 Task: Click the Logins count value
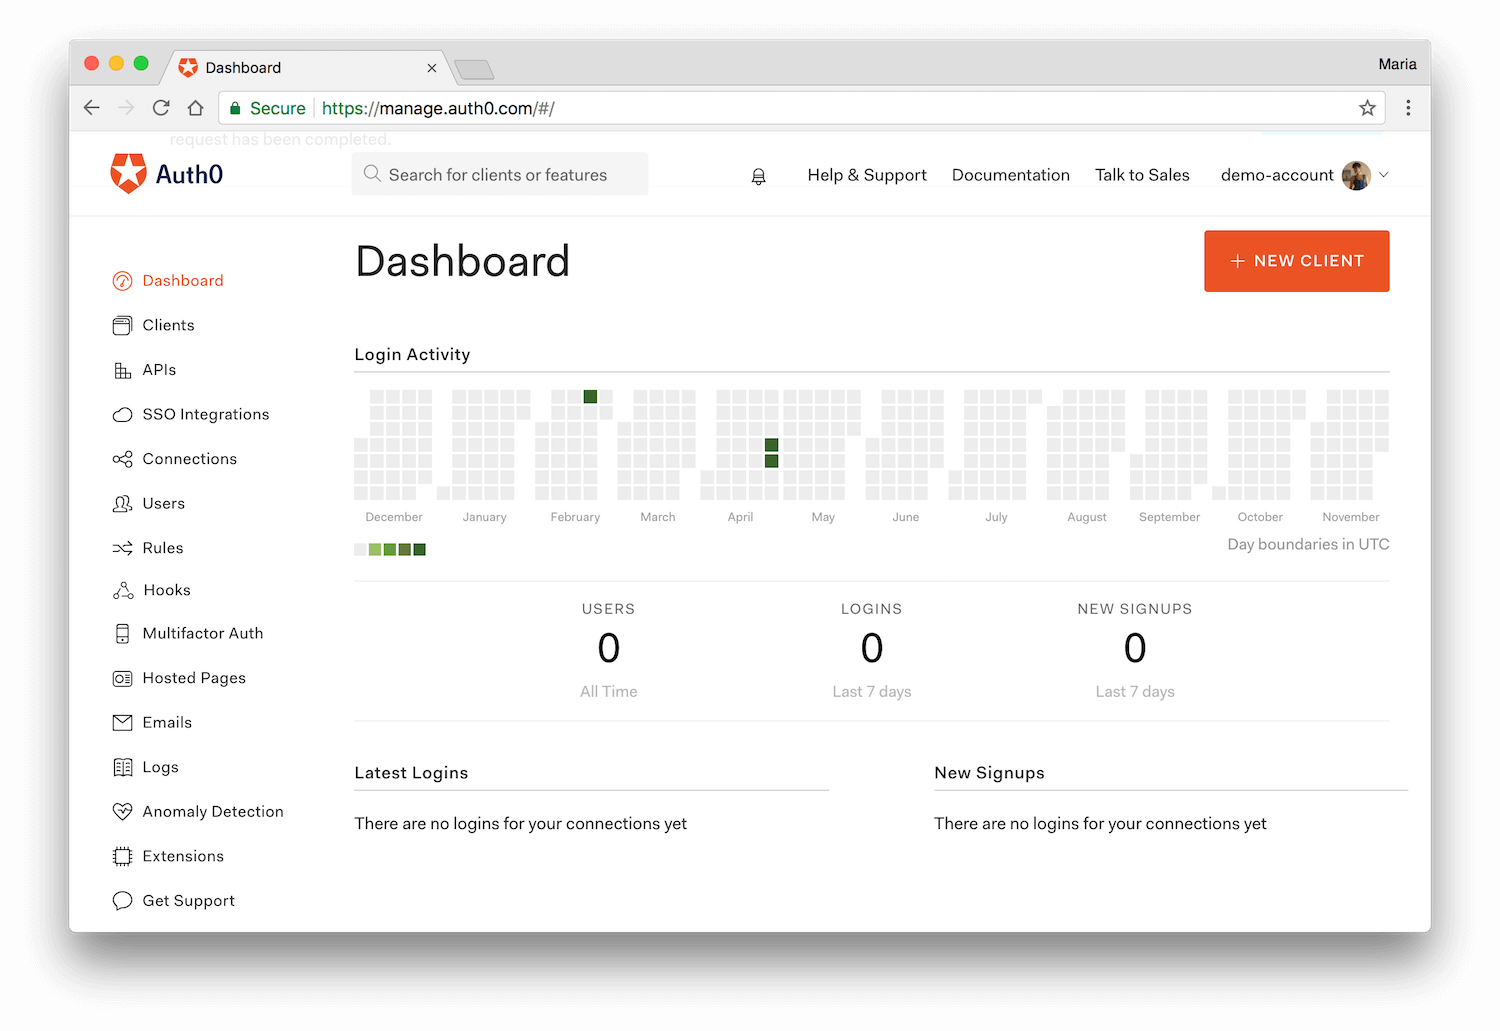pos(872,648)
